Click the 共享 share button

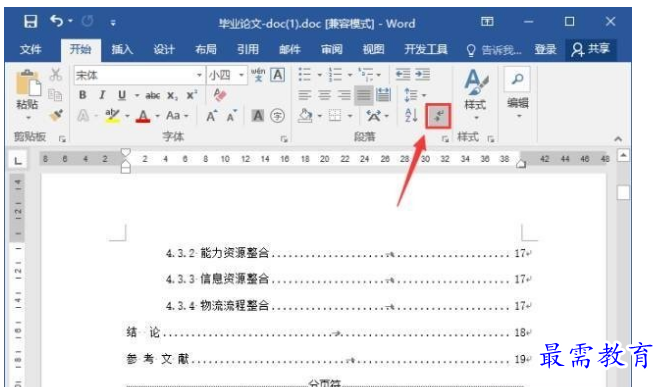click(x=591, y=50)
